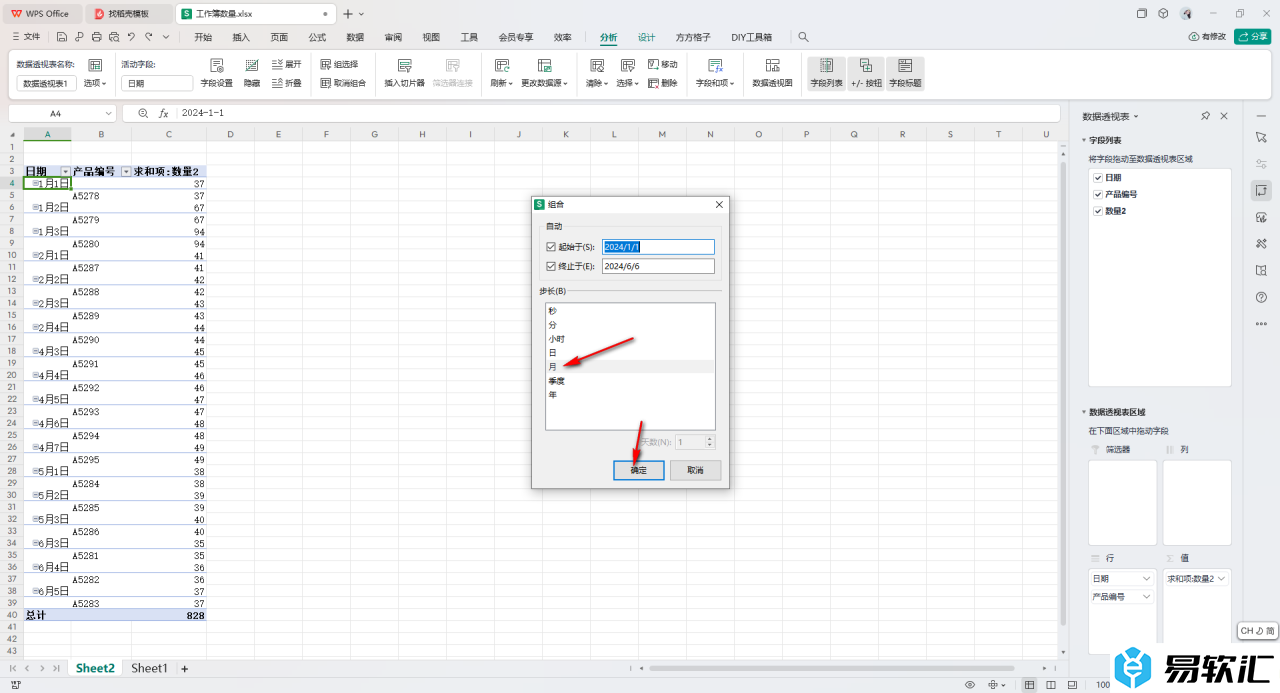Open the 日期 column filter dropdown
Viewport: 1280px width, 693px height.
click(x=66, y=172)
